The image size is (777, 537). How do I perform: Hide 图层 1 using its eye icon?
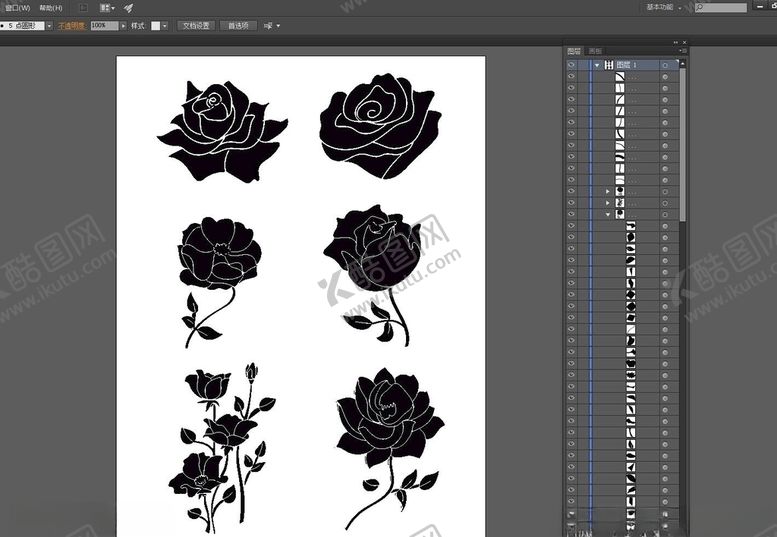click(x=571, y=64)
